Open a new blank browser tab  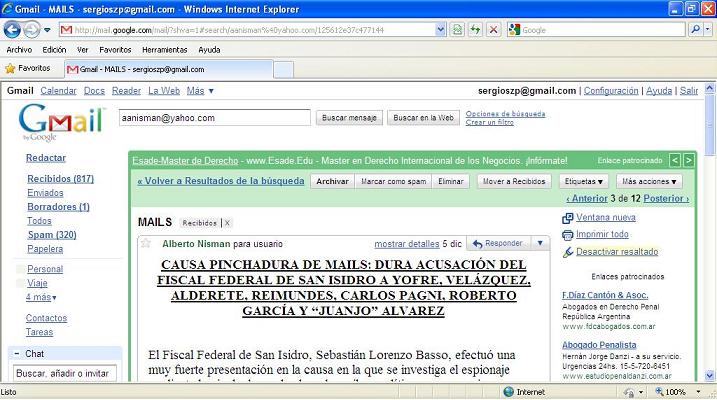[284, 70]
